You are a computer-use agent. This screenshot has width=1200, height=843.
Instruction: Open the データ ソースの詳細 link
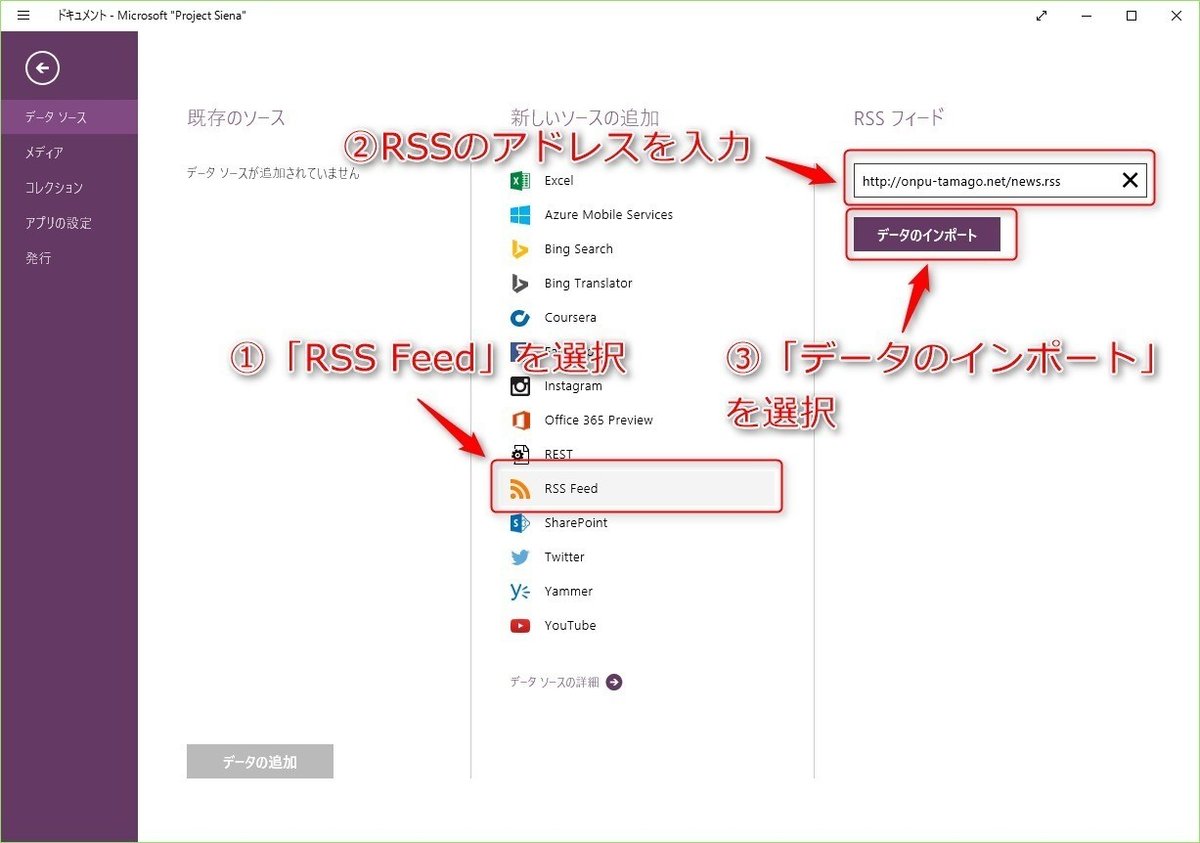(554, 682)
